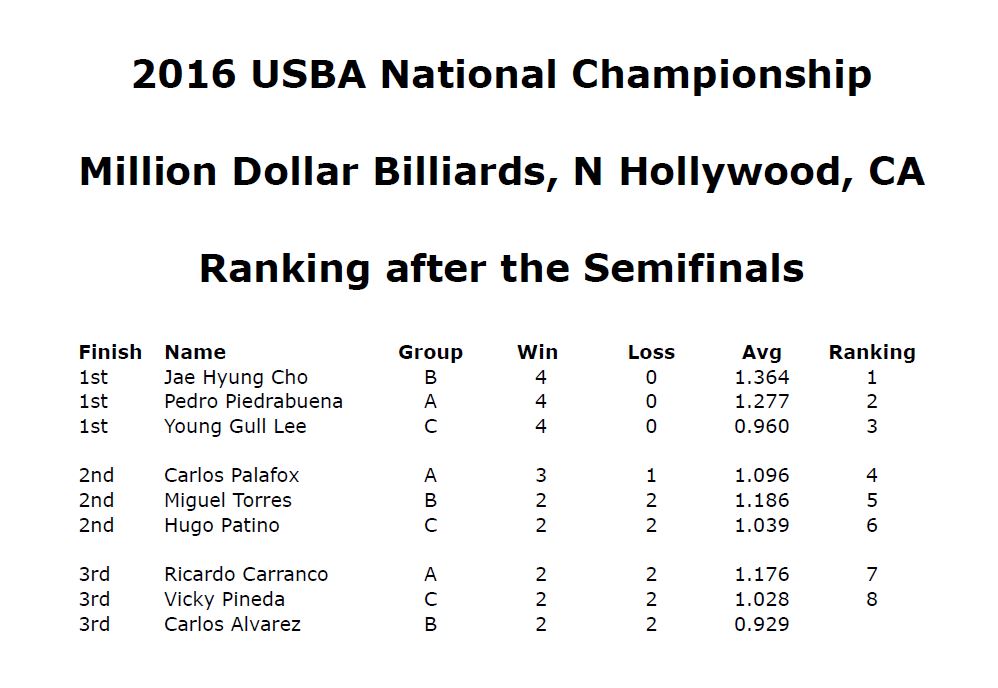Click the 'Name' column header

(x=195, y=352)
